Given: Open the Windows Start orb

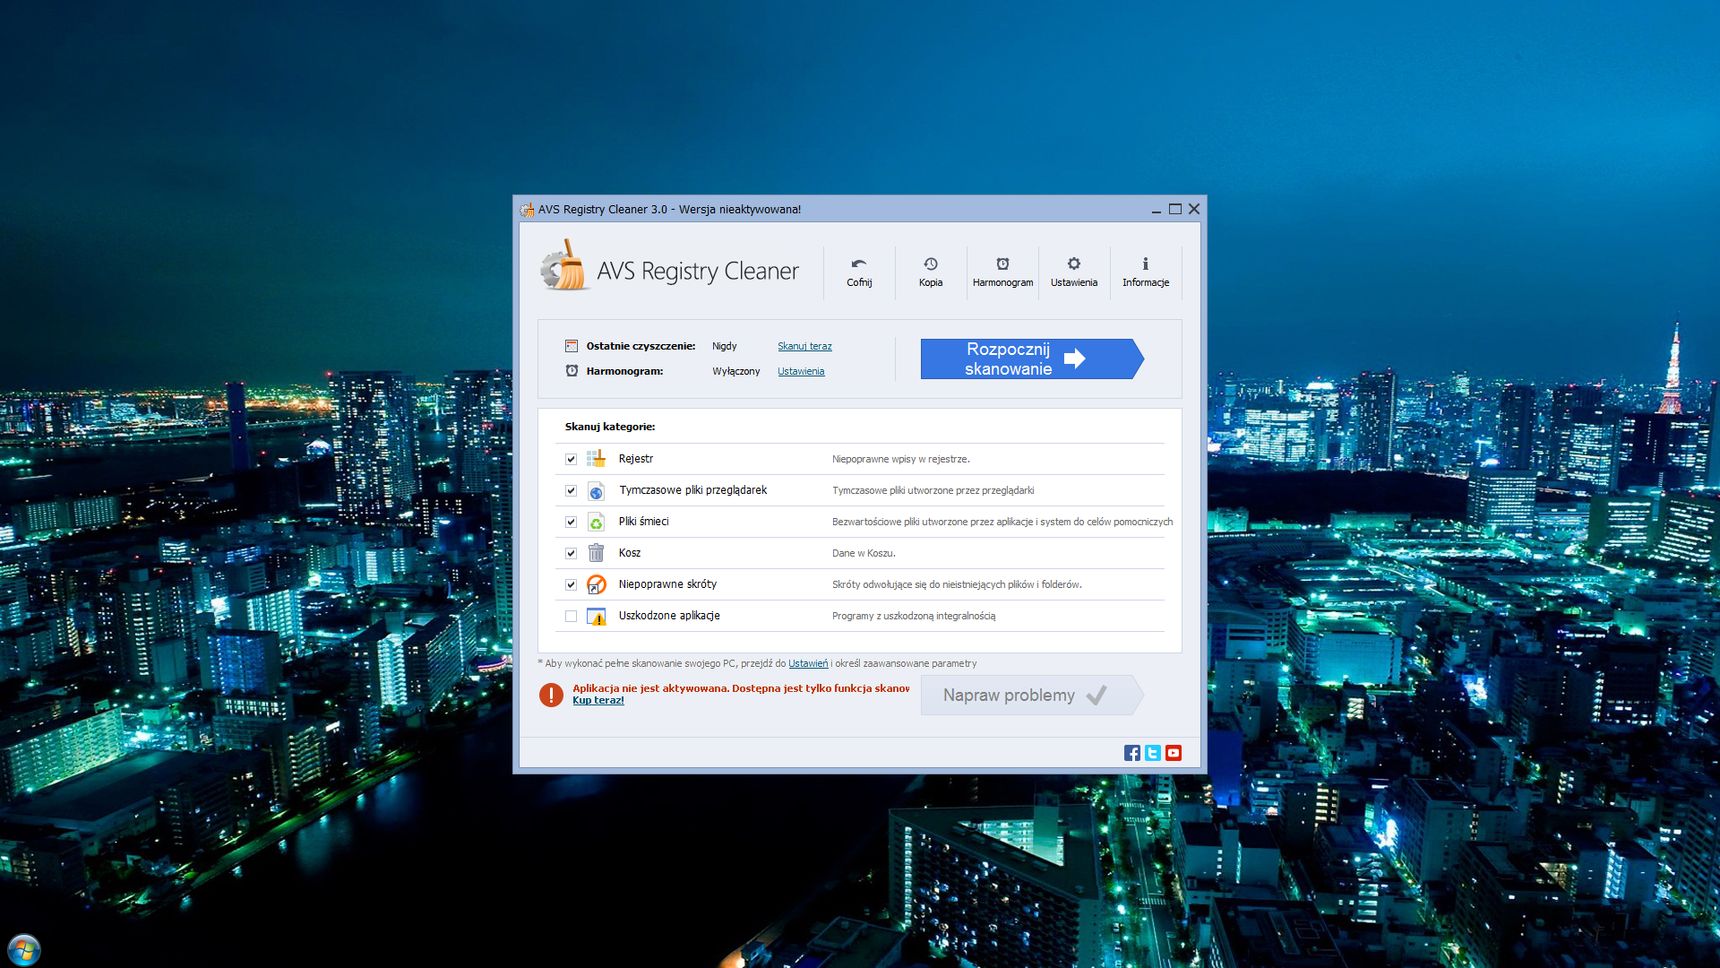Looking at the screenshot, I should click(x=23, y=950).
